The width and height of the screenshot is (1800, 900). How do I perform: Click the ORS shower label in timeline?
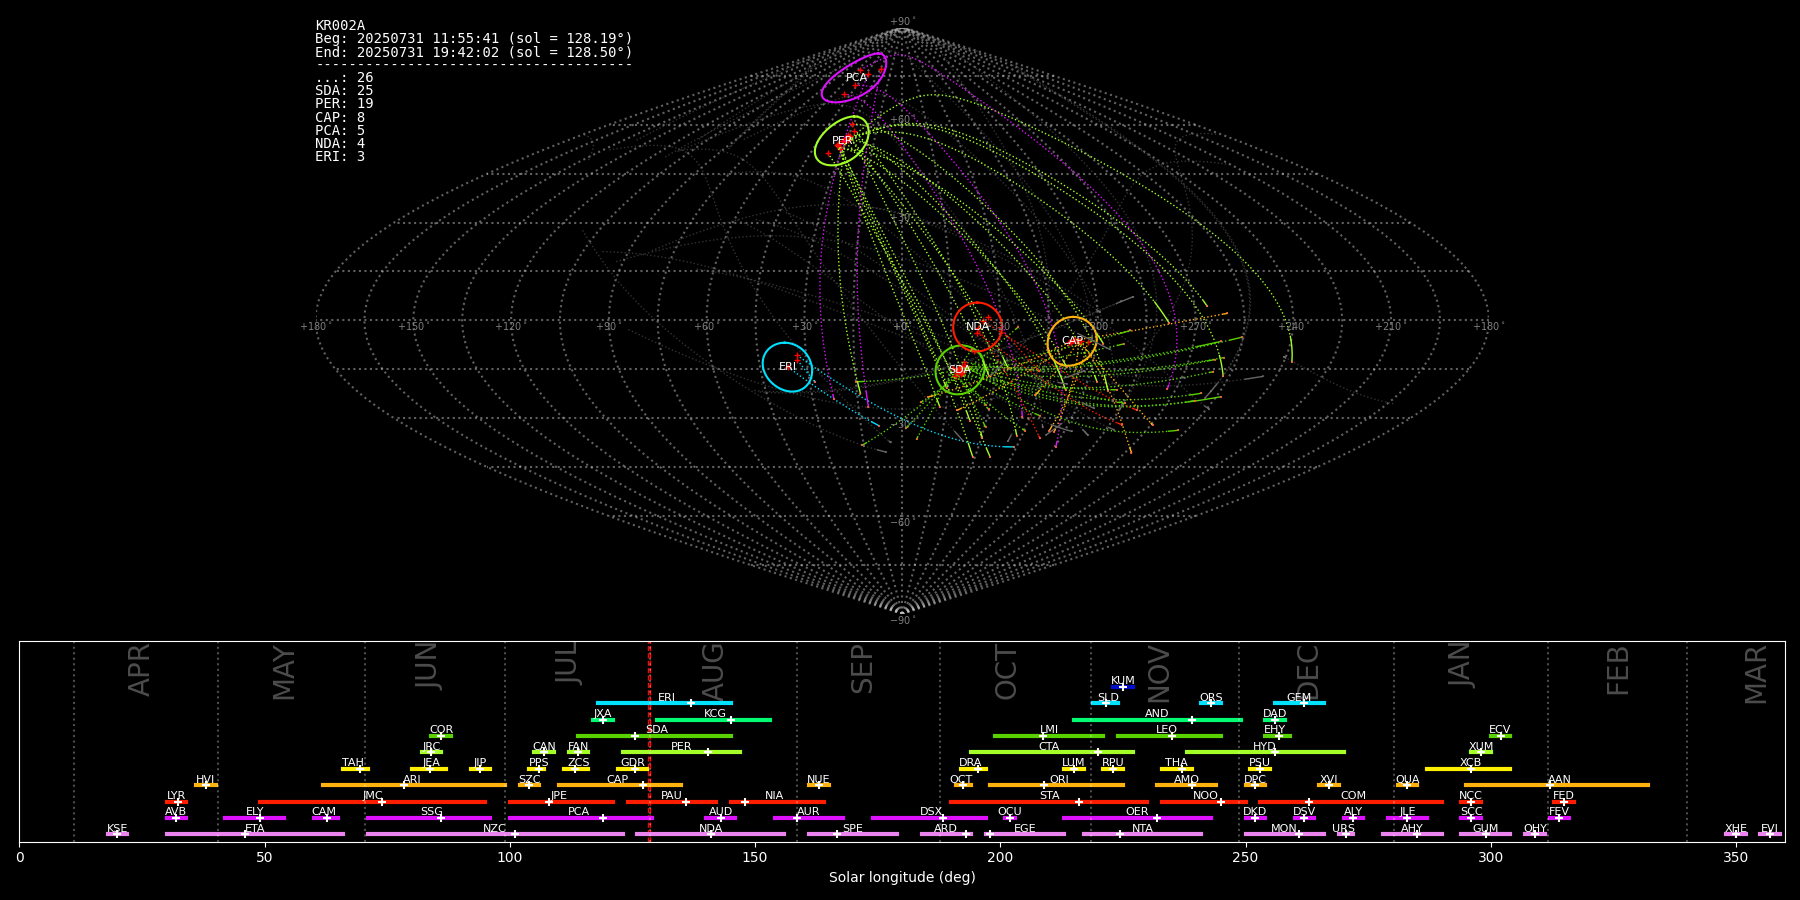point(1211,698)
